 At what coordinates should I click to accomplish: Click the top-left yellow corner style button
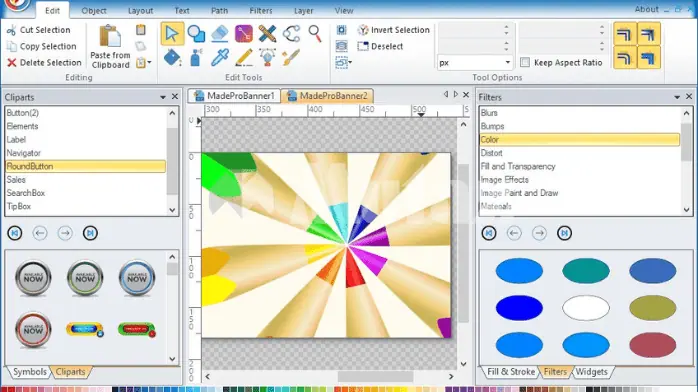tap(625, 34)
